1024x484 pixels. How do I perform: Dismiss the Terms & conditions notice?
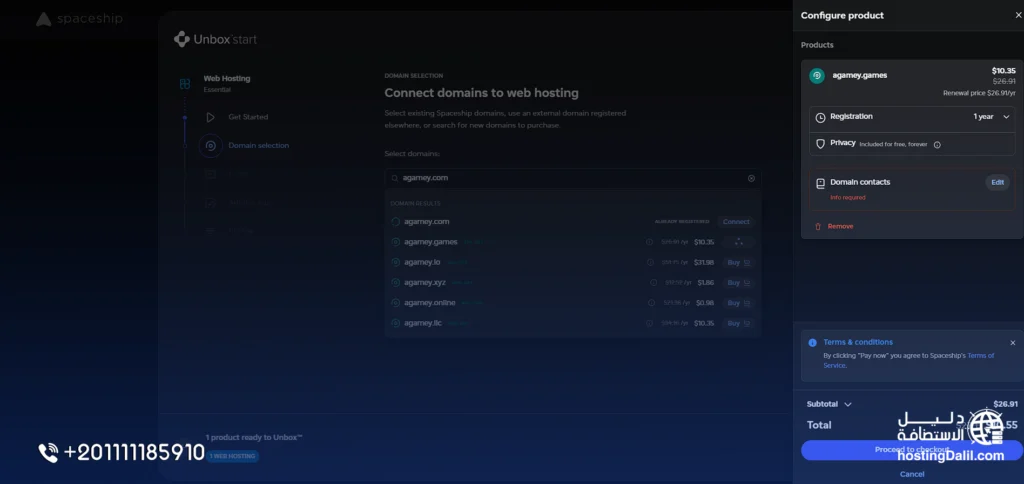[x=1013, y=343]
